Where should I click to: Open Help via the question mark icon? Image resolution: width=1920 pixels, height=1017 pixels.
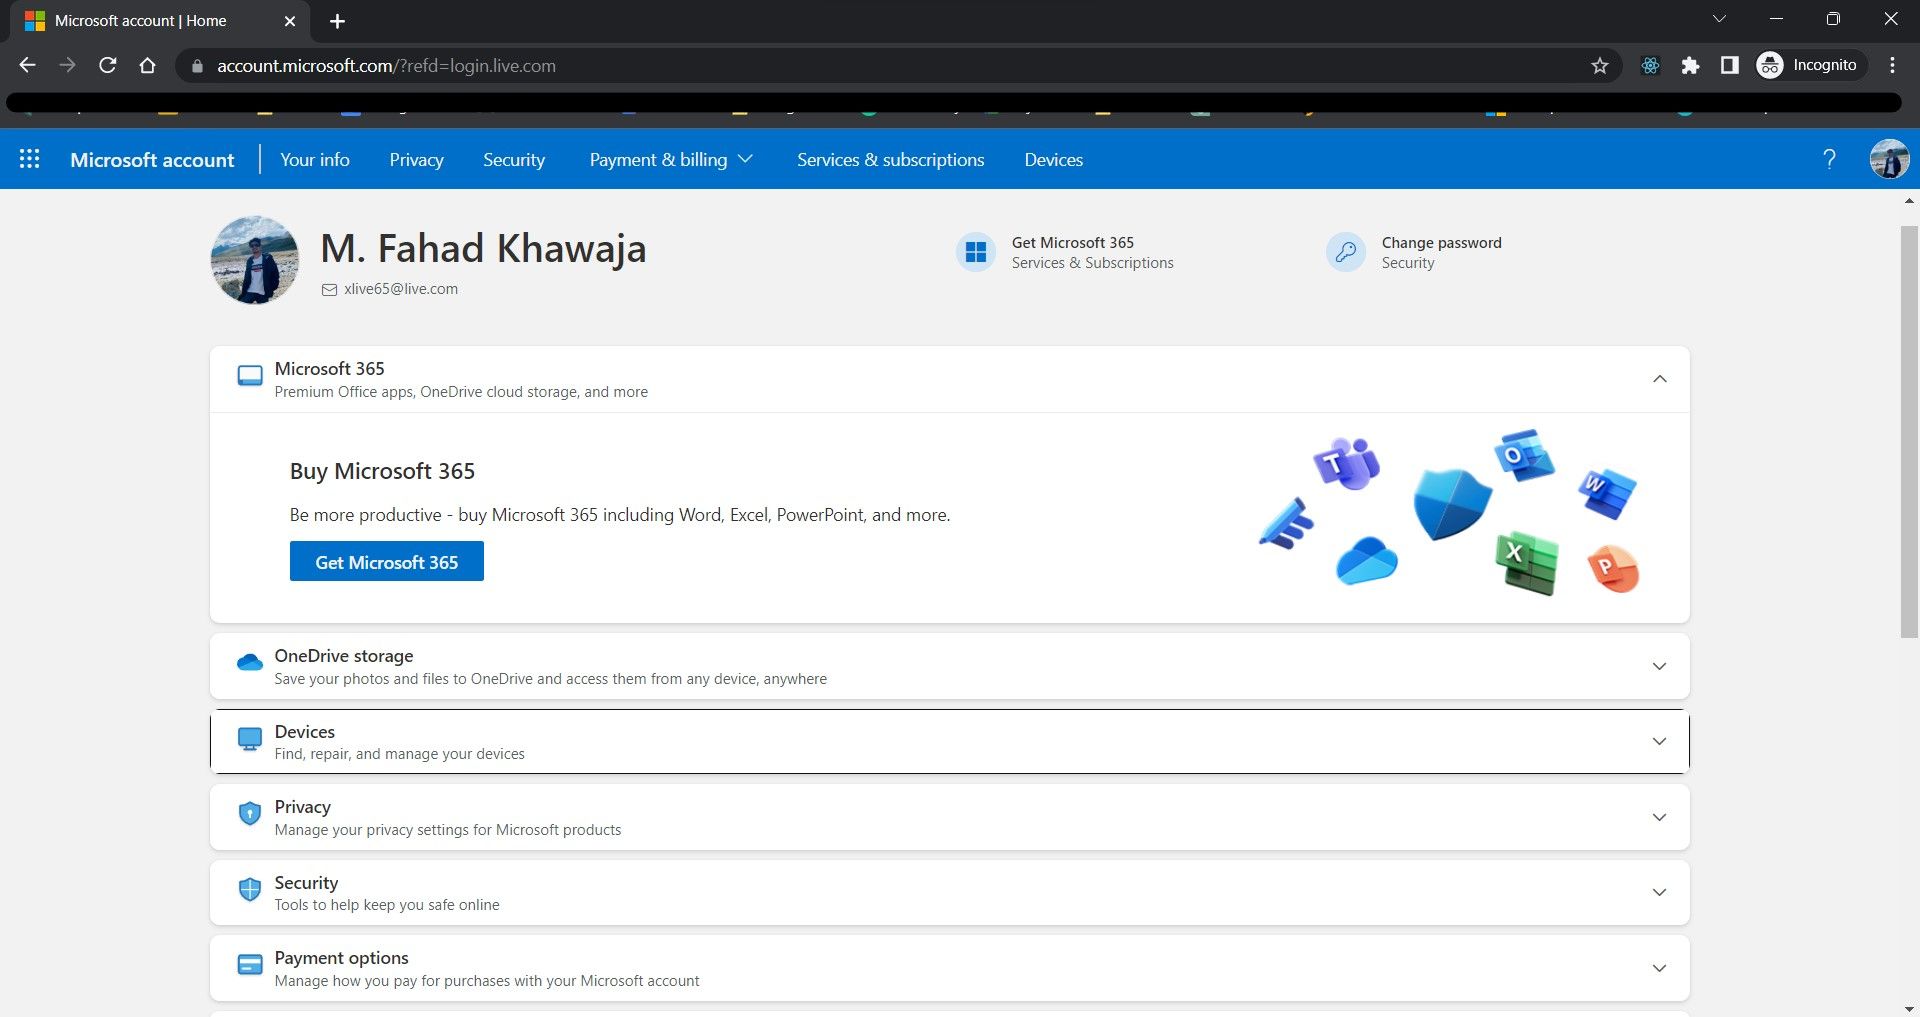pyautogui.click(x=1830, y=158)
